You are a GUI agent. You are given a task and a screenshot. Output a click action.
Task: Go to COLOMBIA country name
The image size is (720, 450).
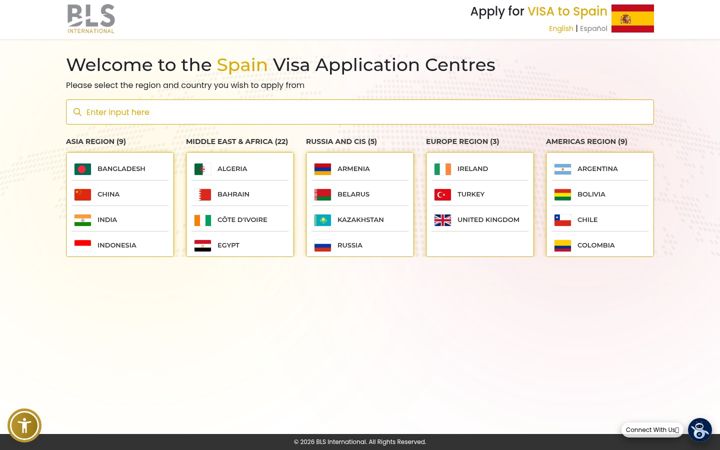596,246
